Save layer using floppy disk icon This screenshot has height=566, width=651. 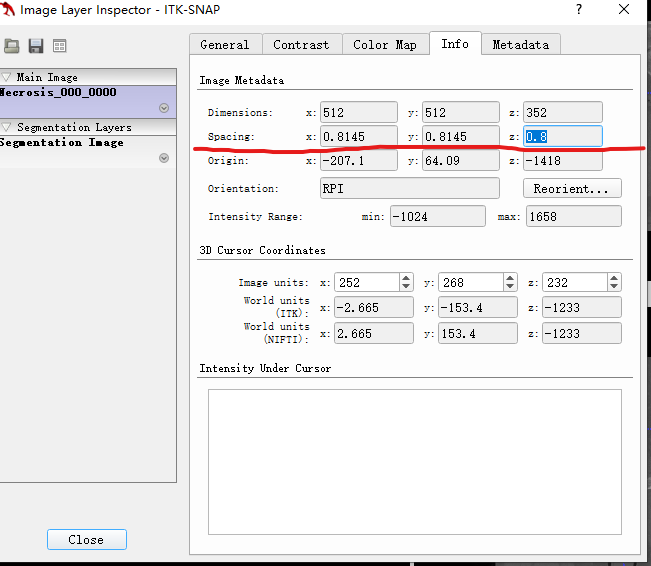[36, 46]
